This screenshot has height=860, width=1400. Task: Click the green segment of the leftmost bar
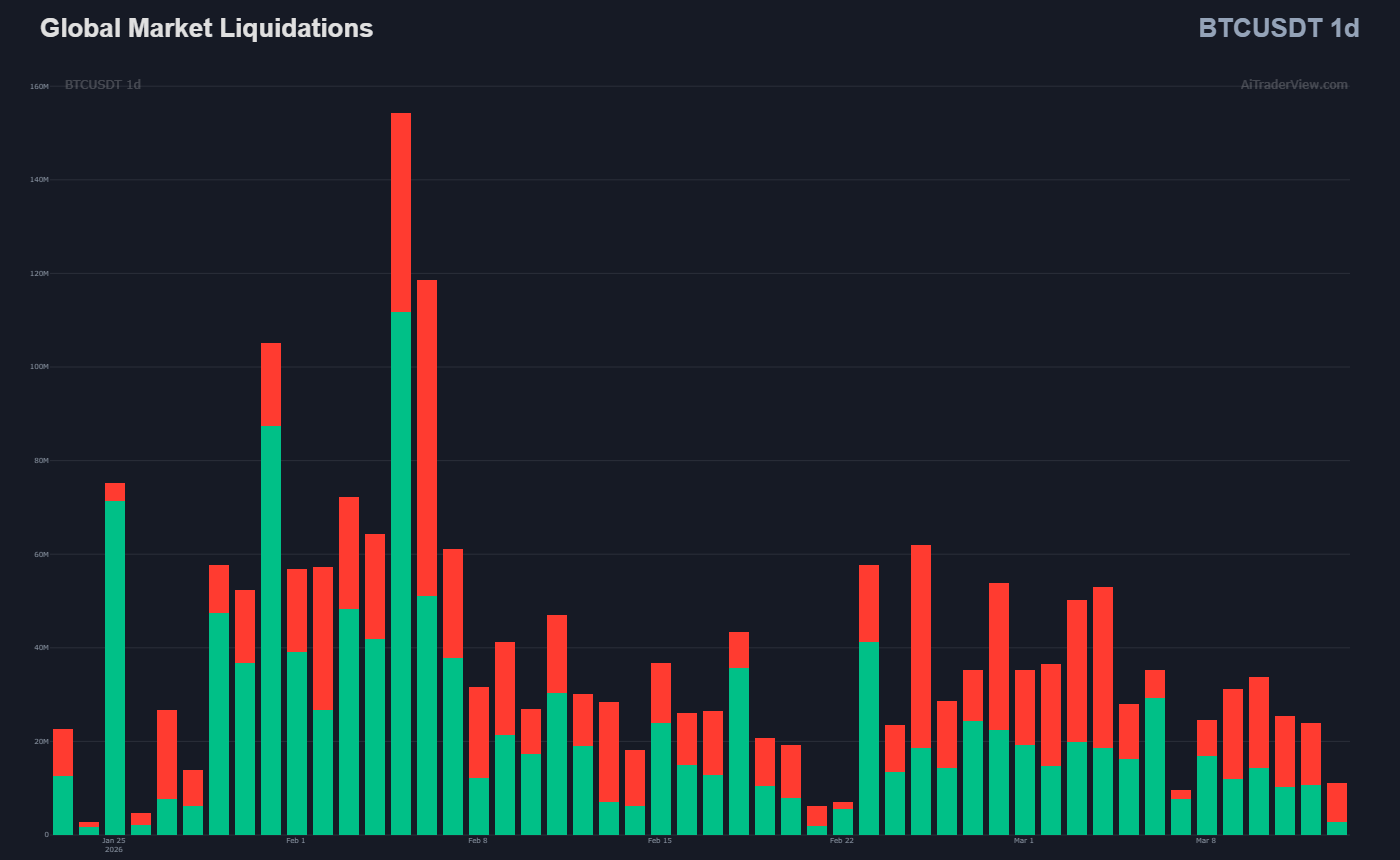tap(63, 805)
